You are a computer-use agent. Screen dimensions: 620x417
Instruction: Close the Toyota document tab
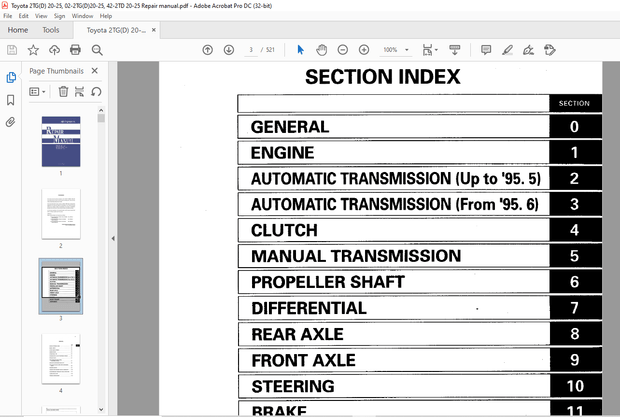tap(154, 30)
